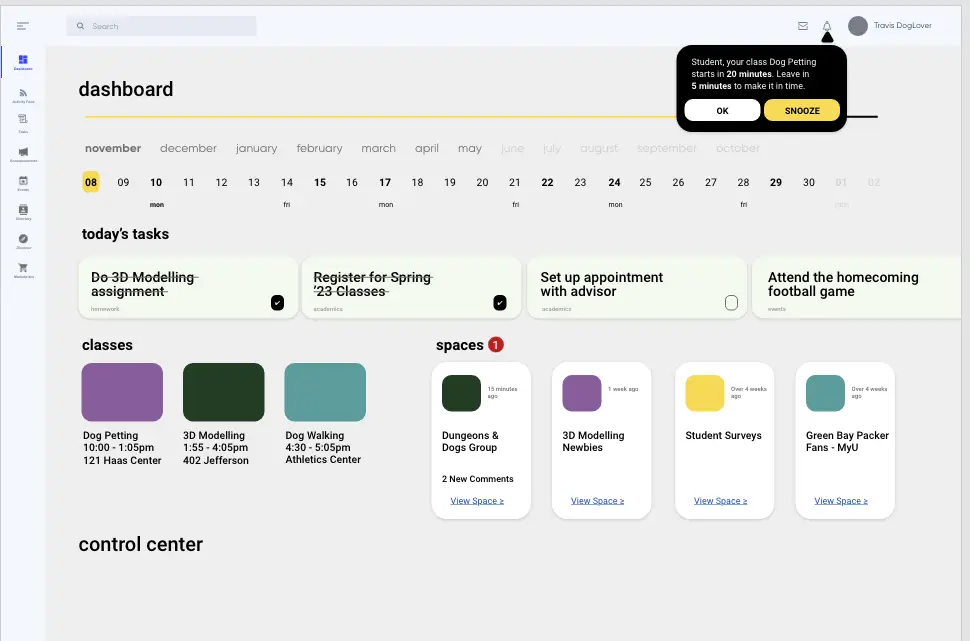This screenshot has width=970, height=641.
Task: Uncheck Register for Spring '23 Classes
Action: coord(500,303)
